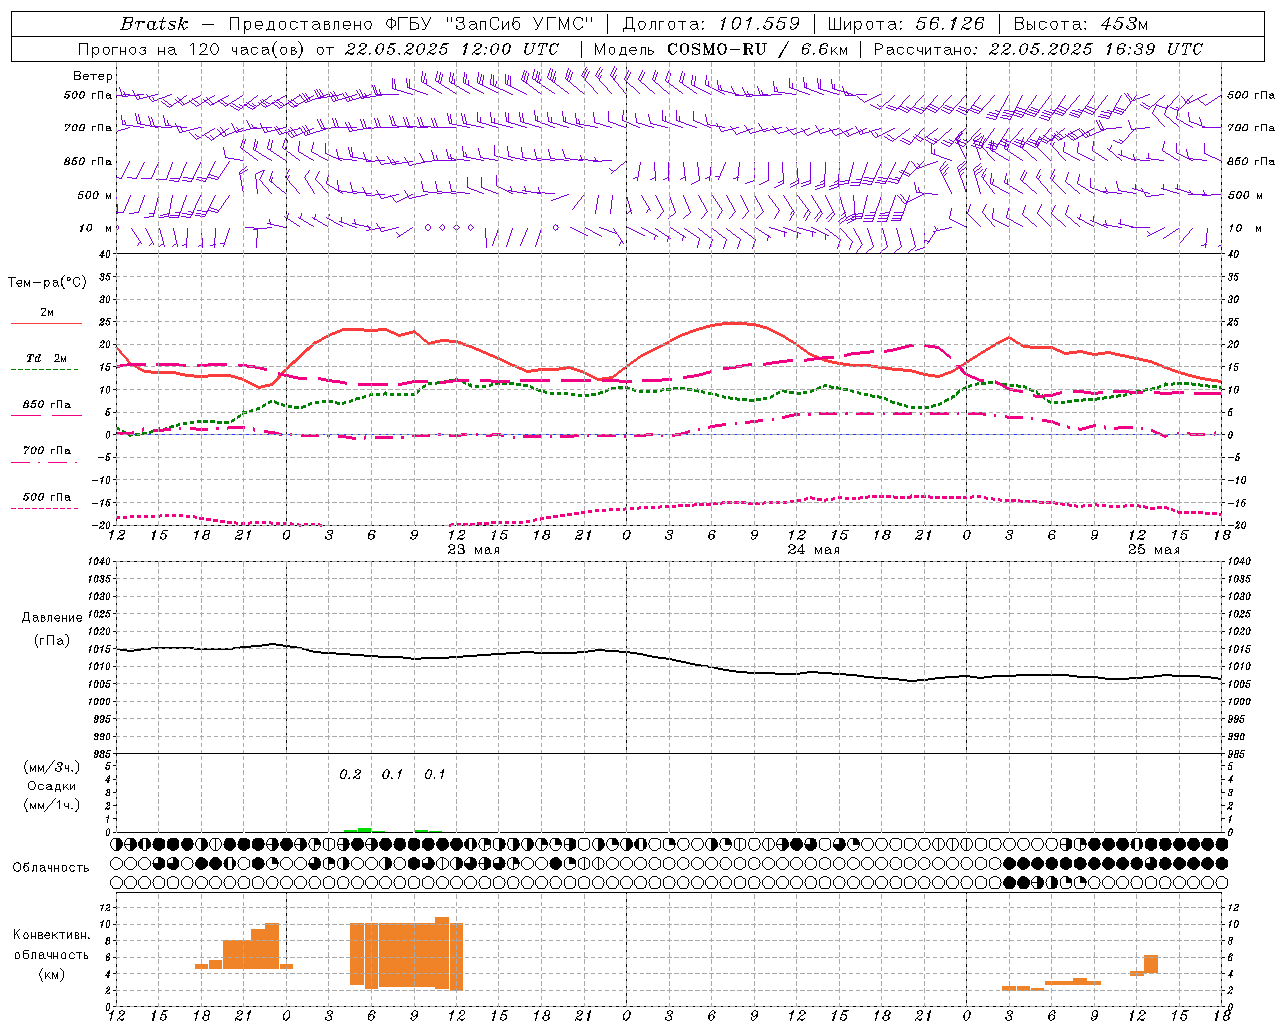The image size is (1280, 1024).
Task: Click the provider text ФГБУ "ЗапСиб УГМС"
Action: click(489, 24)
